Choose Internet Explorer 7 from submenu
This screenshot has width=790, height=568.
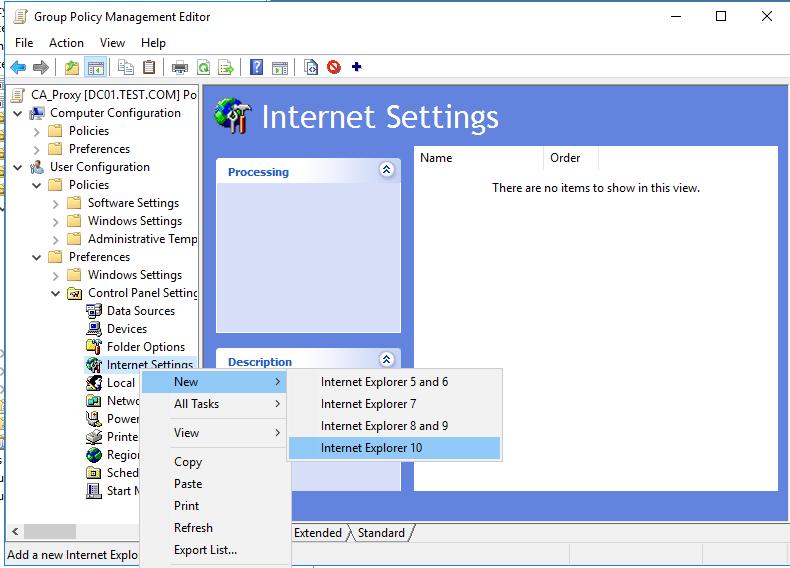coord(394,404)
